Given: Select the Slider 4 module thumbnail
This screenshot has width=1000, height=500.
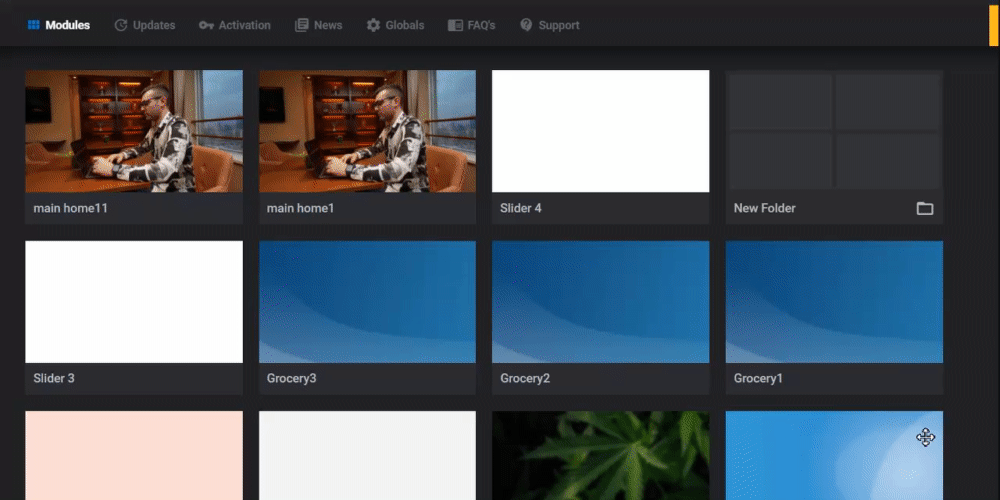Looking at the screenshot, I should pyautogui.click(x=601, y=131).
